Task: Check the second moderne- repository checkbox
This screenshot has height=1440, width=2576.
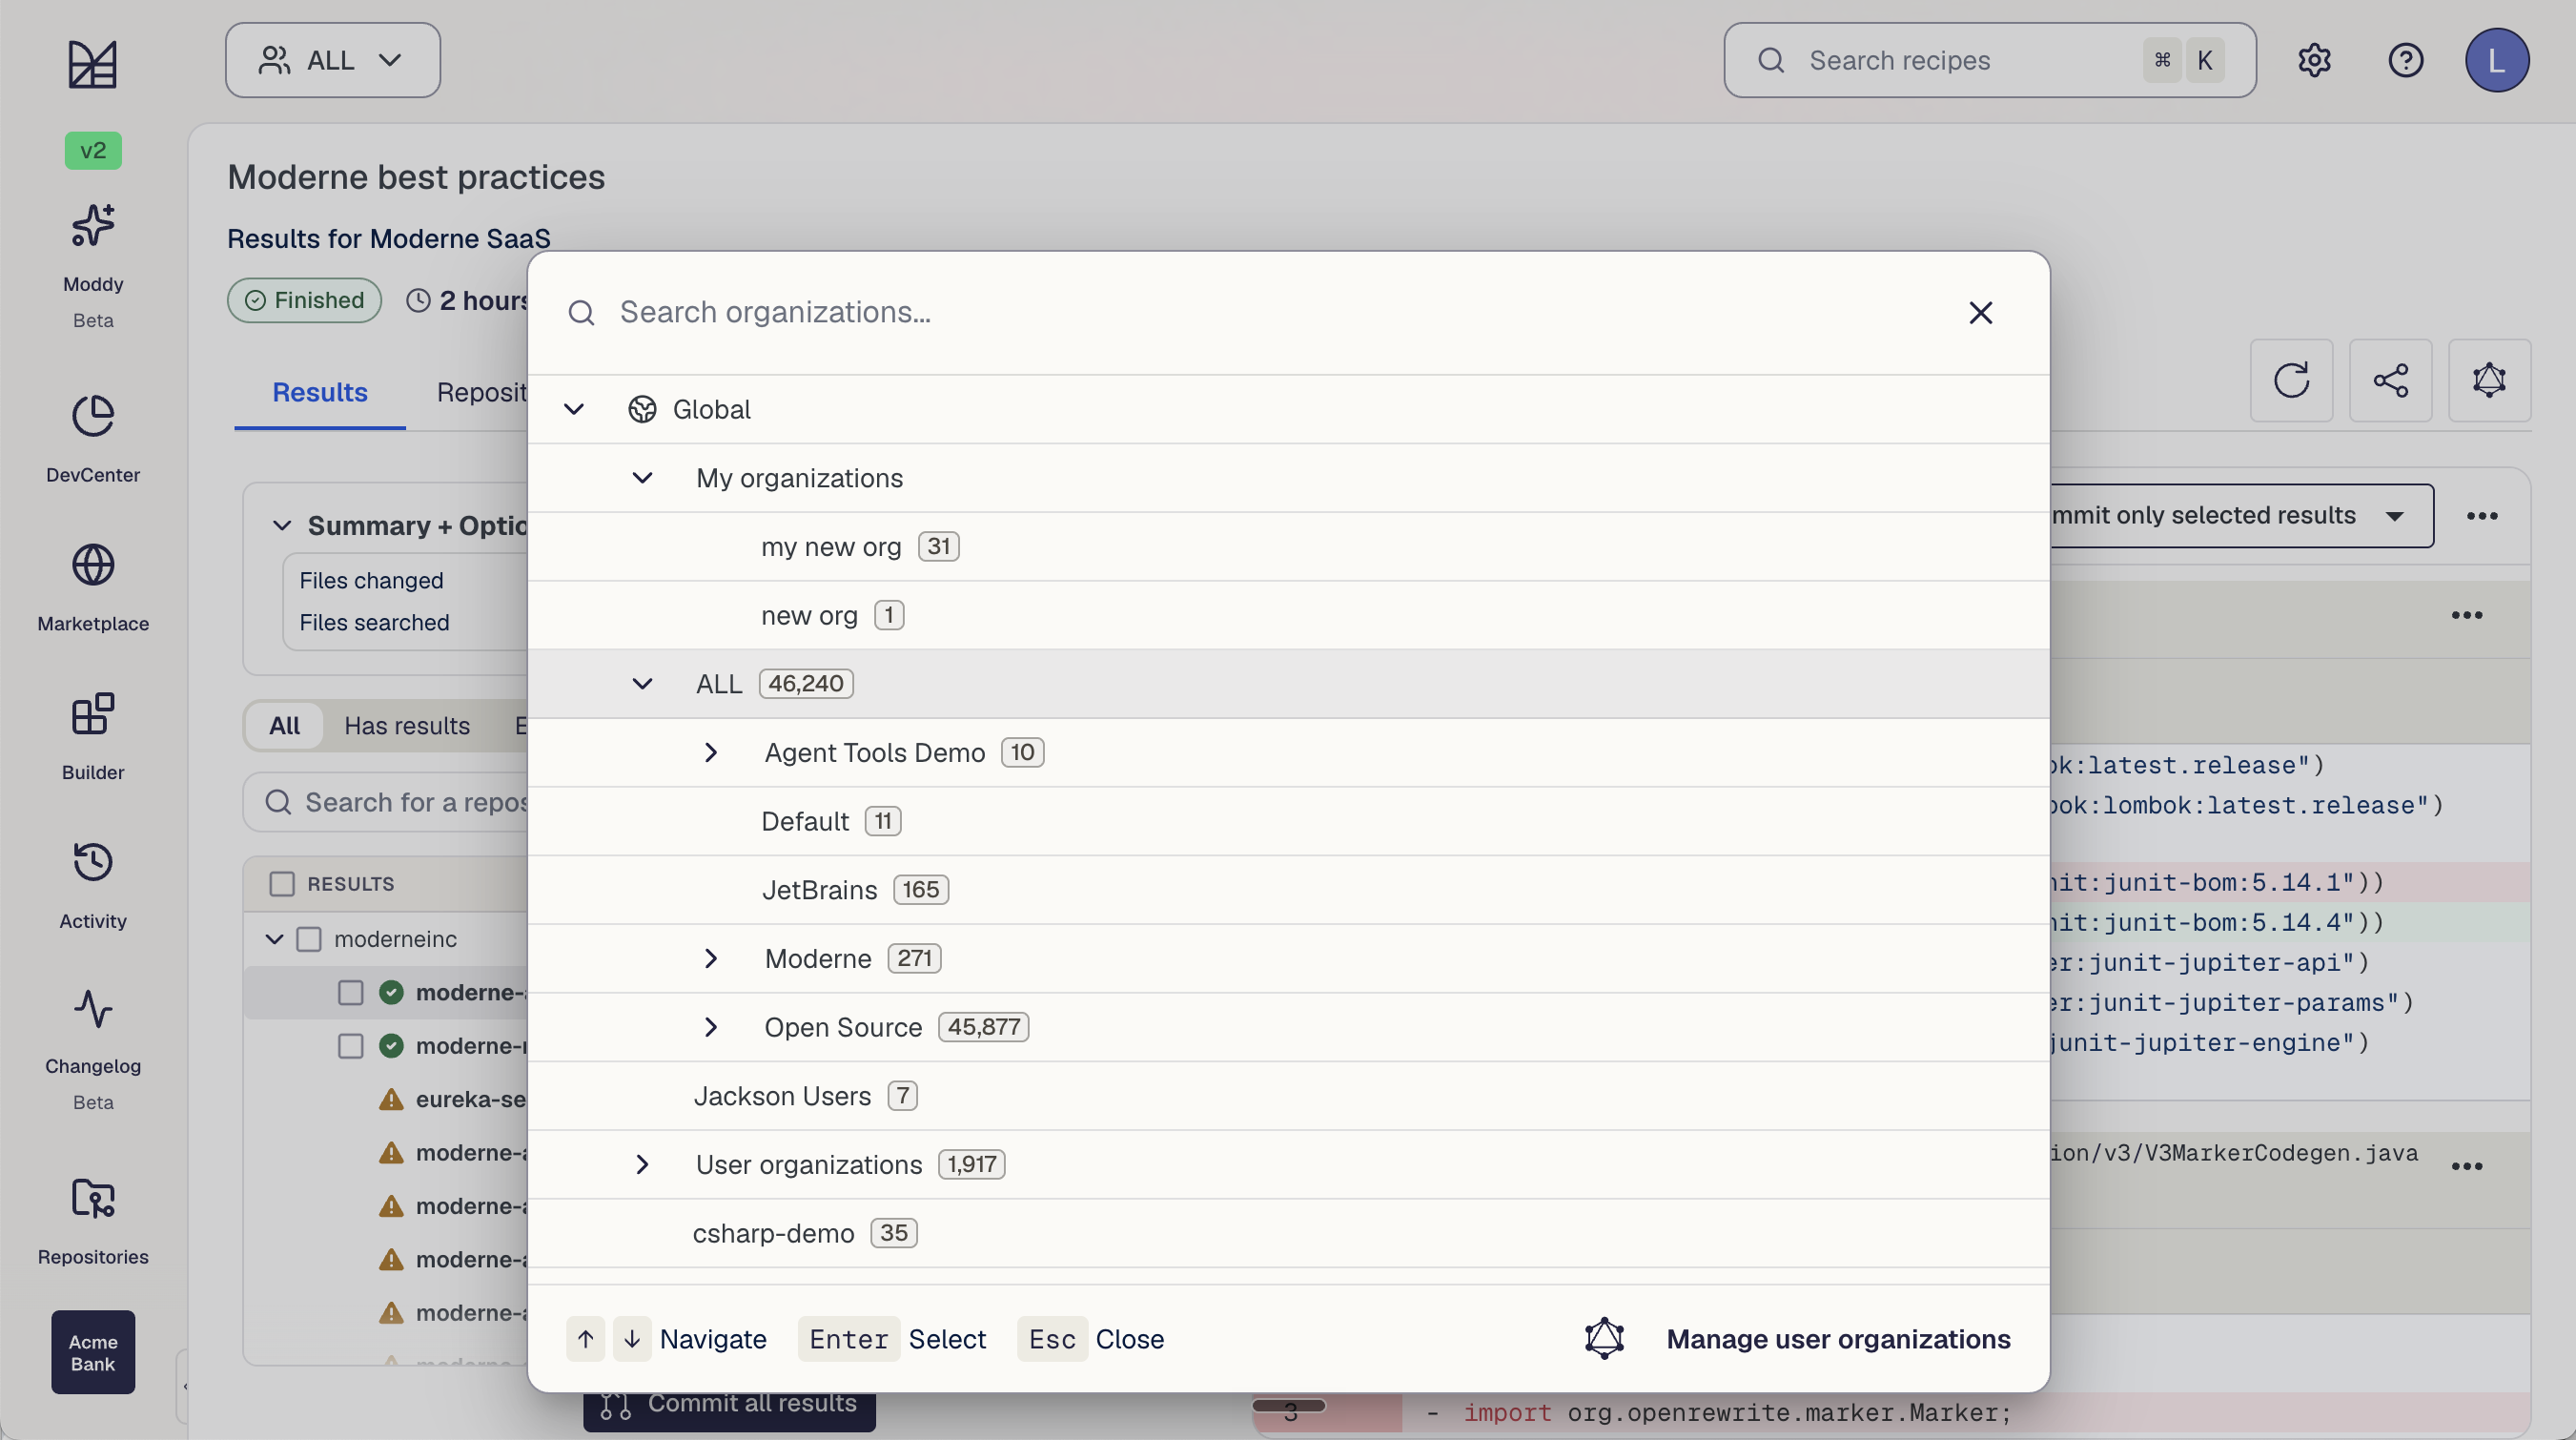Action: (x=350, y=1046)
